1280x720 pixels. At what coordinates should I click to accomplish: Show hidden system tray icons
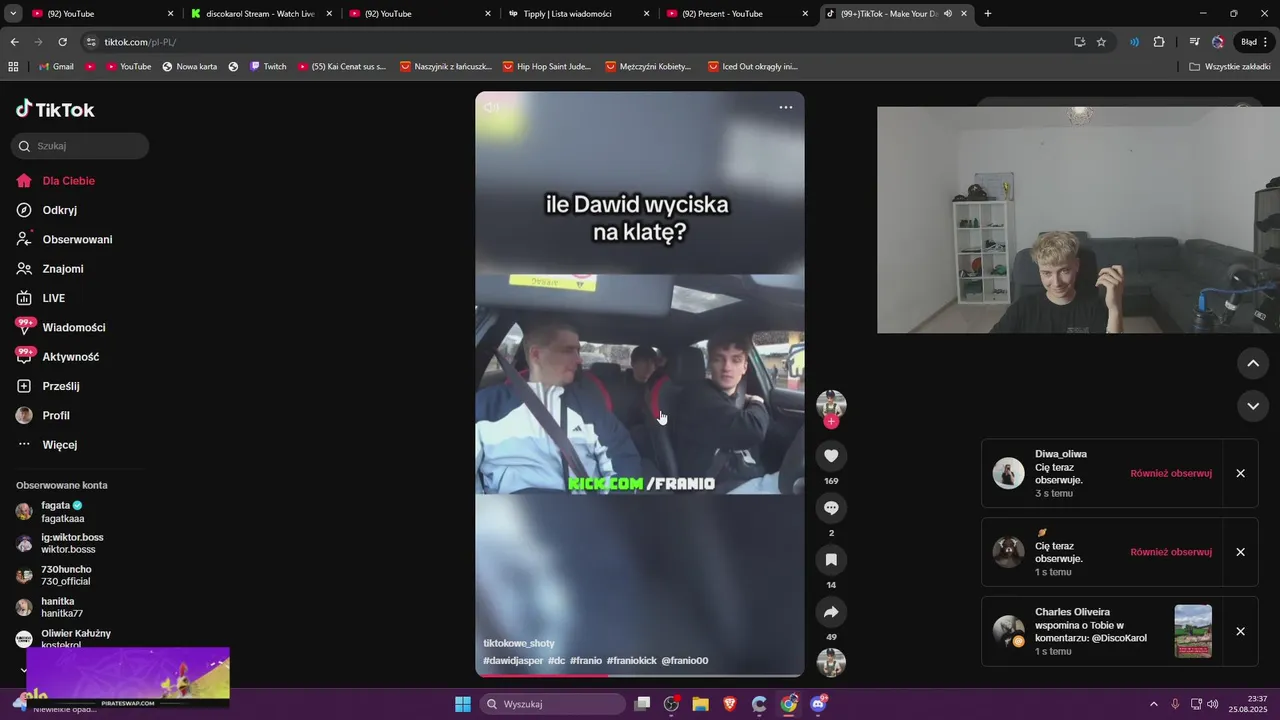coord(1153,704)
